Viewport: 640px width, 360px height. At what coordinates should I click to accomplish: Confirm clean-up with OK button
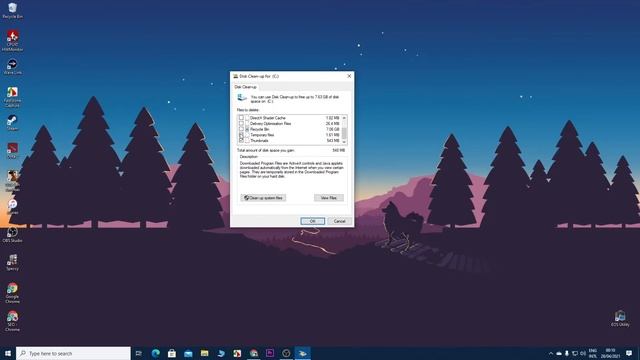point(313,221)
